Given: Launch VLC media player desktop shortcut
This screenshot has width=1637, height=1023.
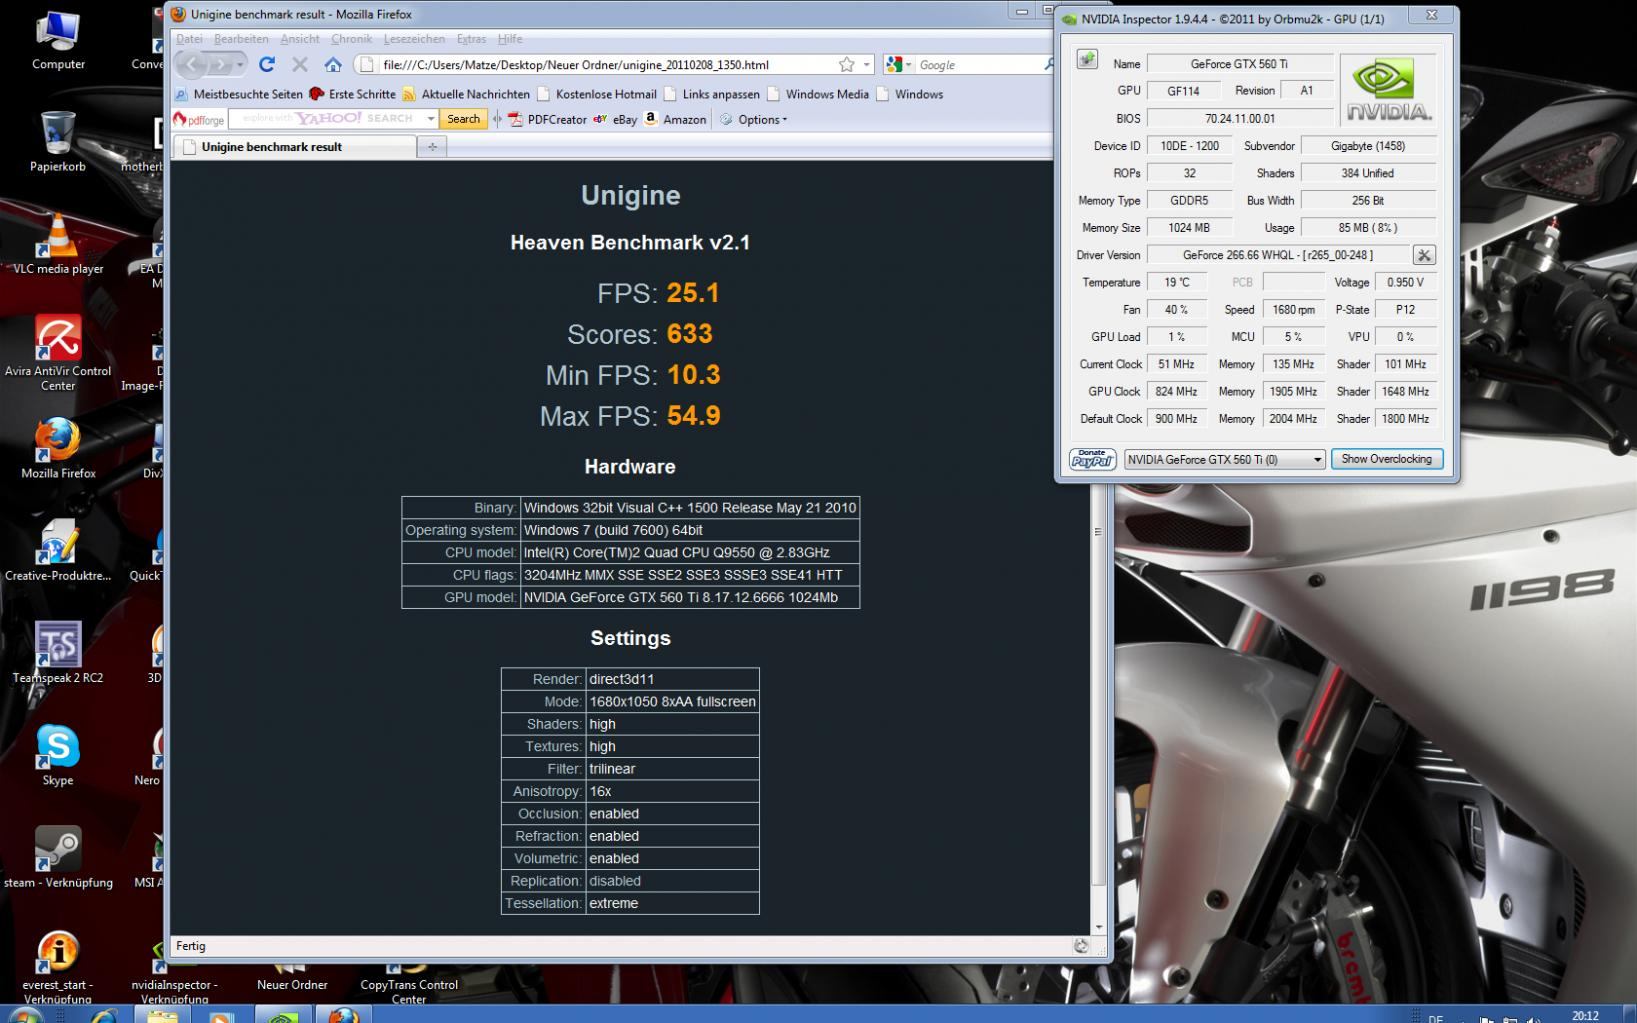Looking at the screenshot, I should coord(58,245).
